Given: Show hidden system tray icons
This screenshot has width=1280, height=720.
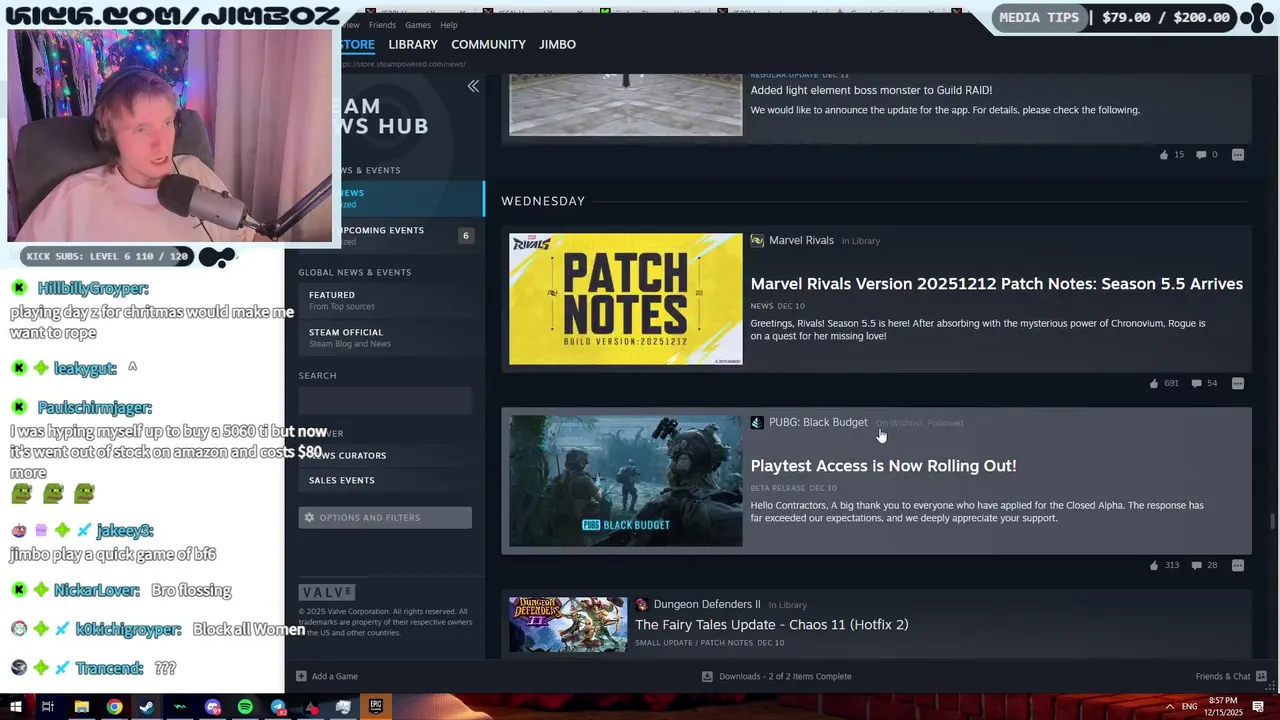Looking at the screenshot, I should (x=1169, y=707).
